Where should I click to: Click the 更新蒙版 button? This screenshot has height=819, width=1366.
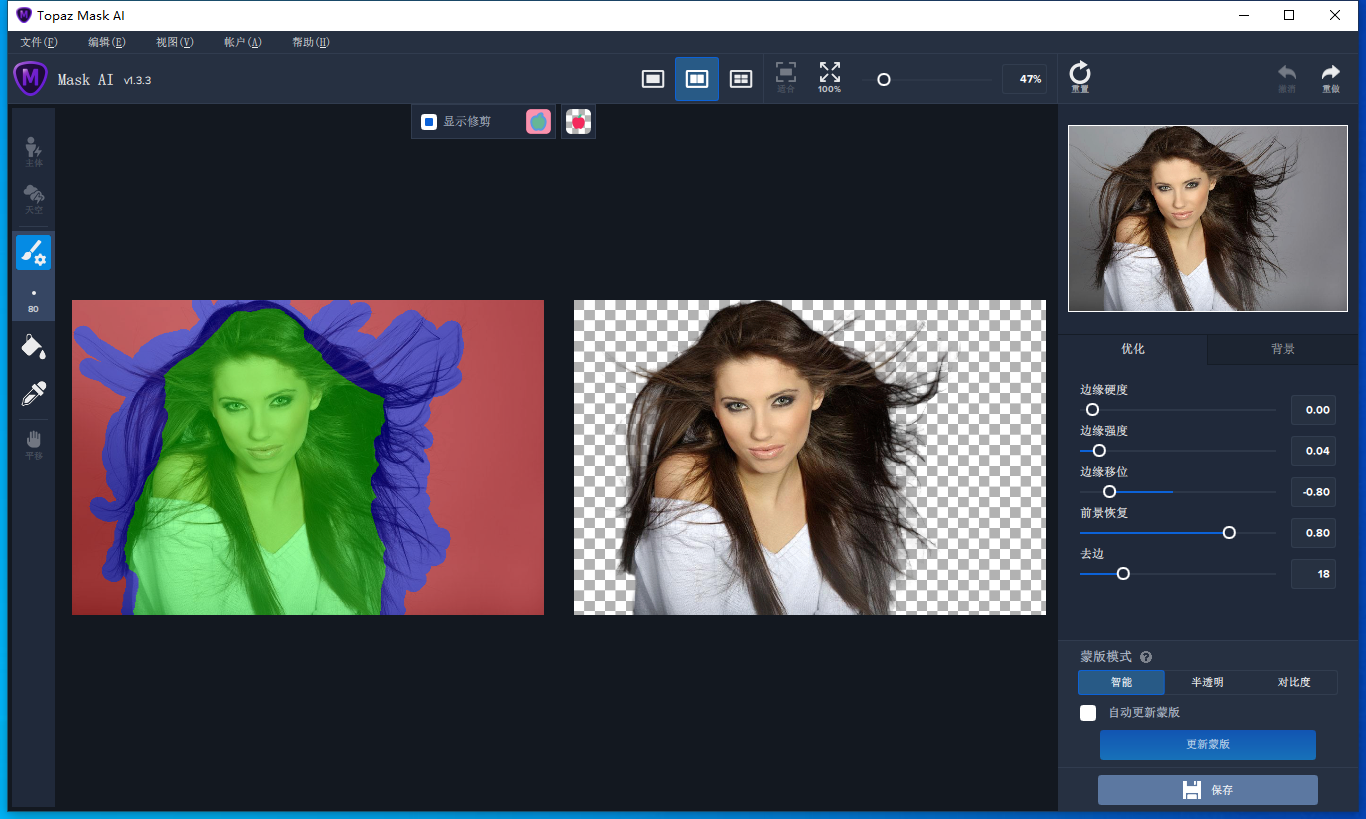1208,745
